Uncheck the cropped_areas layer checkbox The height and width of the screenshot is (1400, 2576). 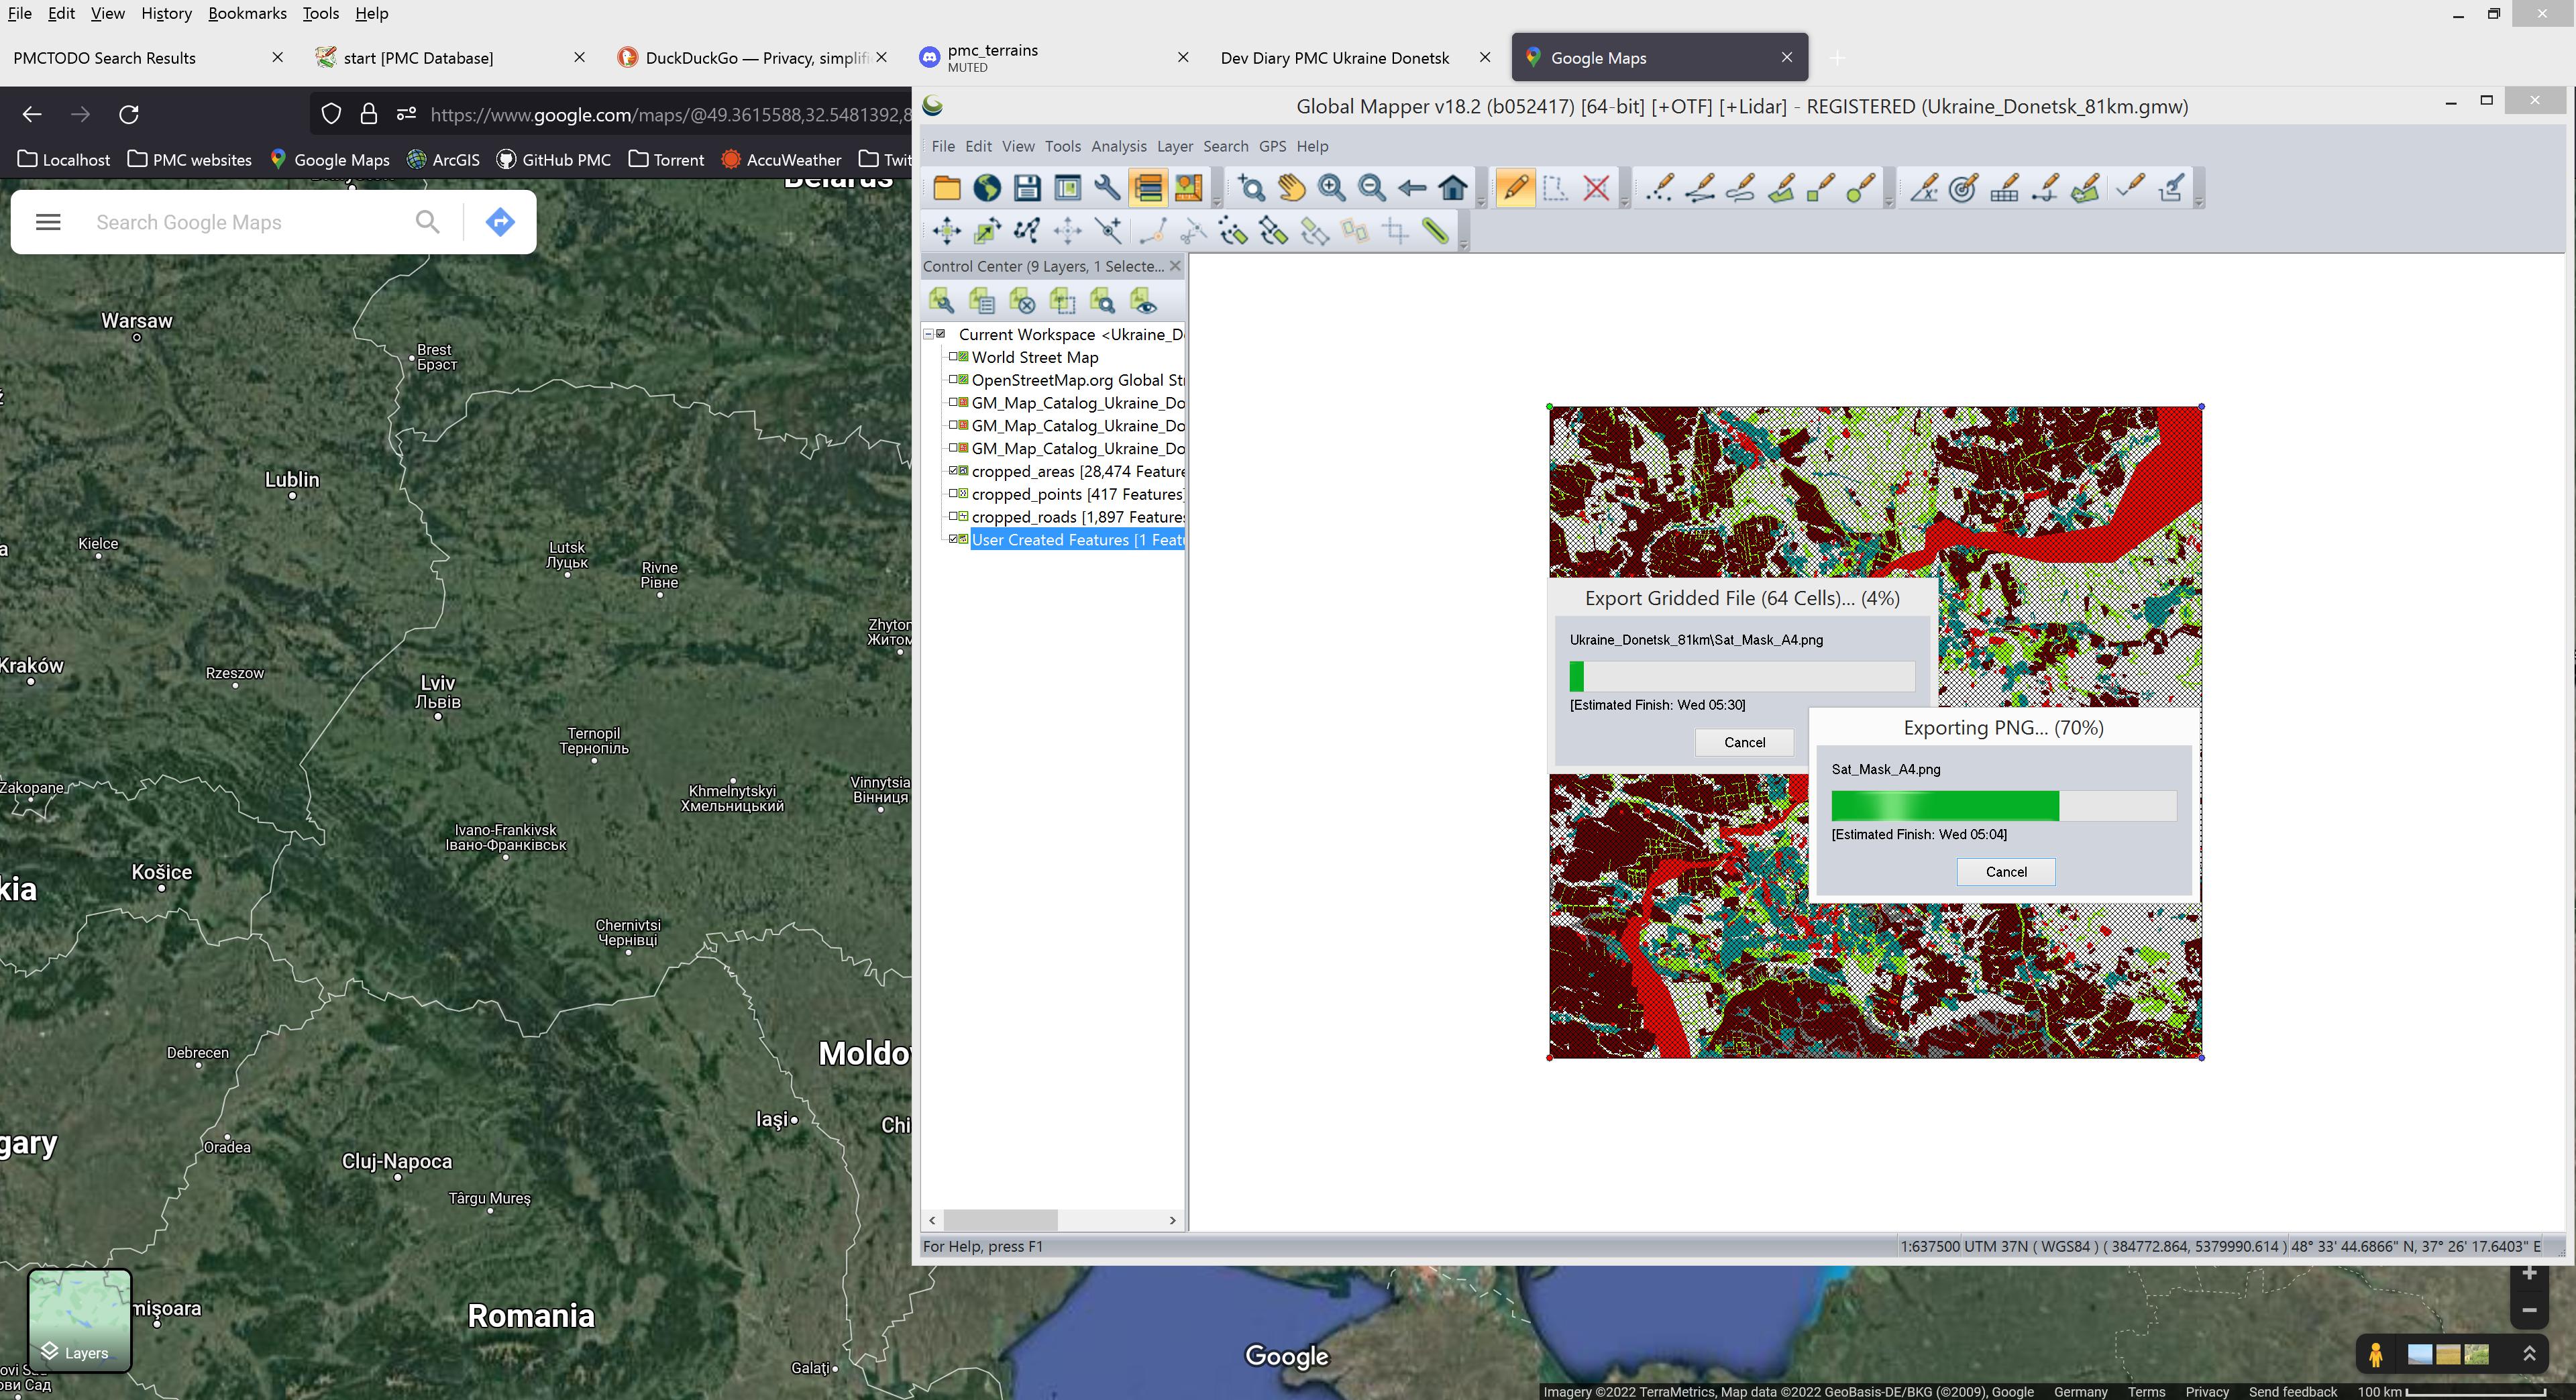[x=953, y=470]
